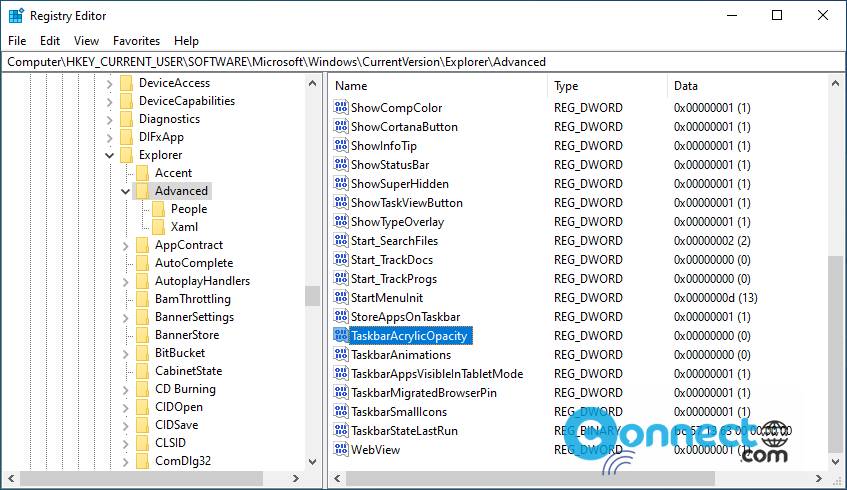This screenshot has height=490, width=847.
Task: Click the ShowSuperHidden value icon
Action: (341, 183)
